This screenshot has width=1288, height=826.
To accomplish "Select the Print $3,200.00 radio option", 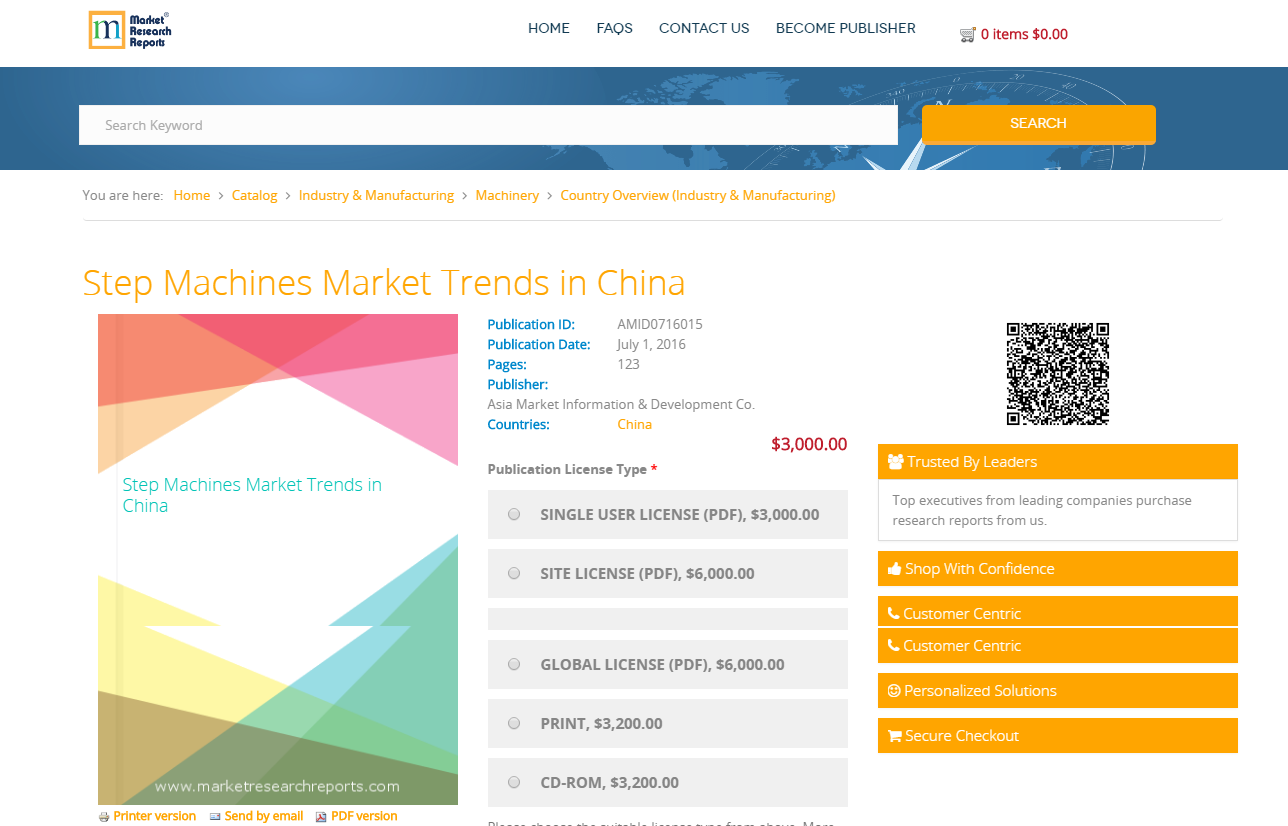I will pos(514,724).
